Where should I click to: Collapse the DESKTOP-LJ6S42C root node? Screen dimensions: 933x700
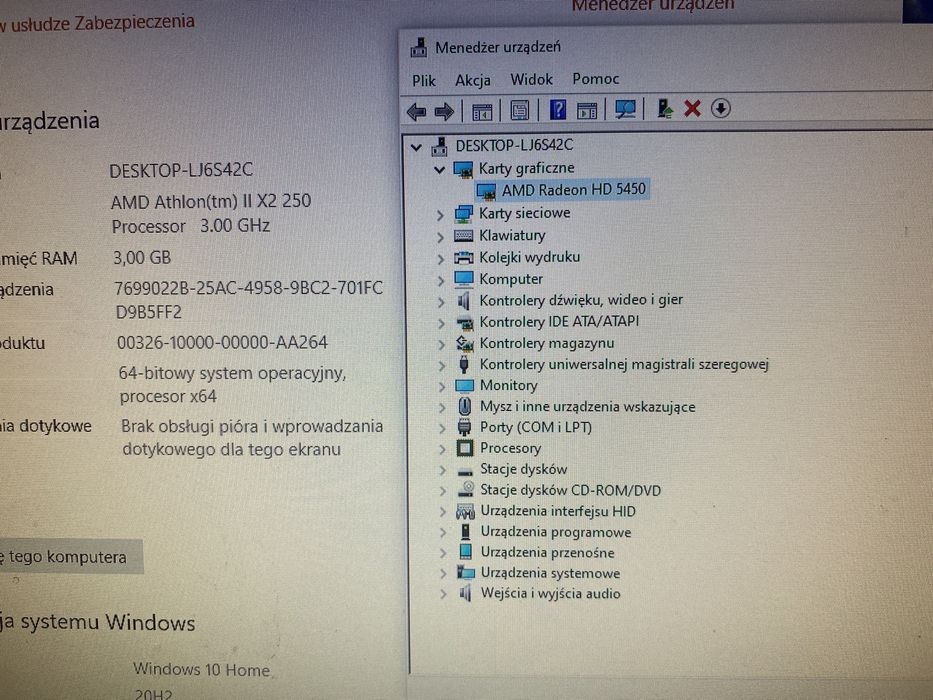[417, 146]
